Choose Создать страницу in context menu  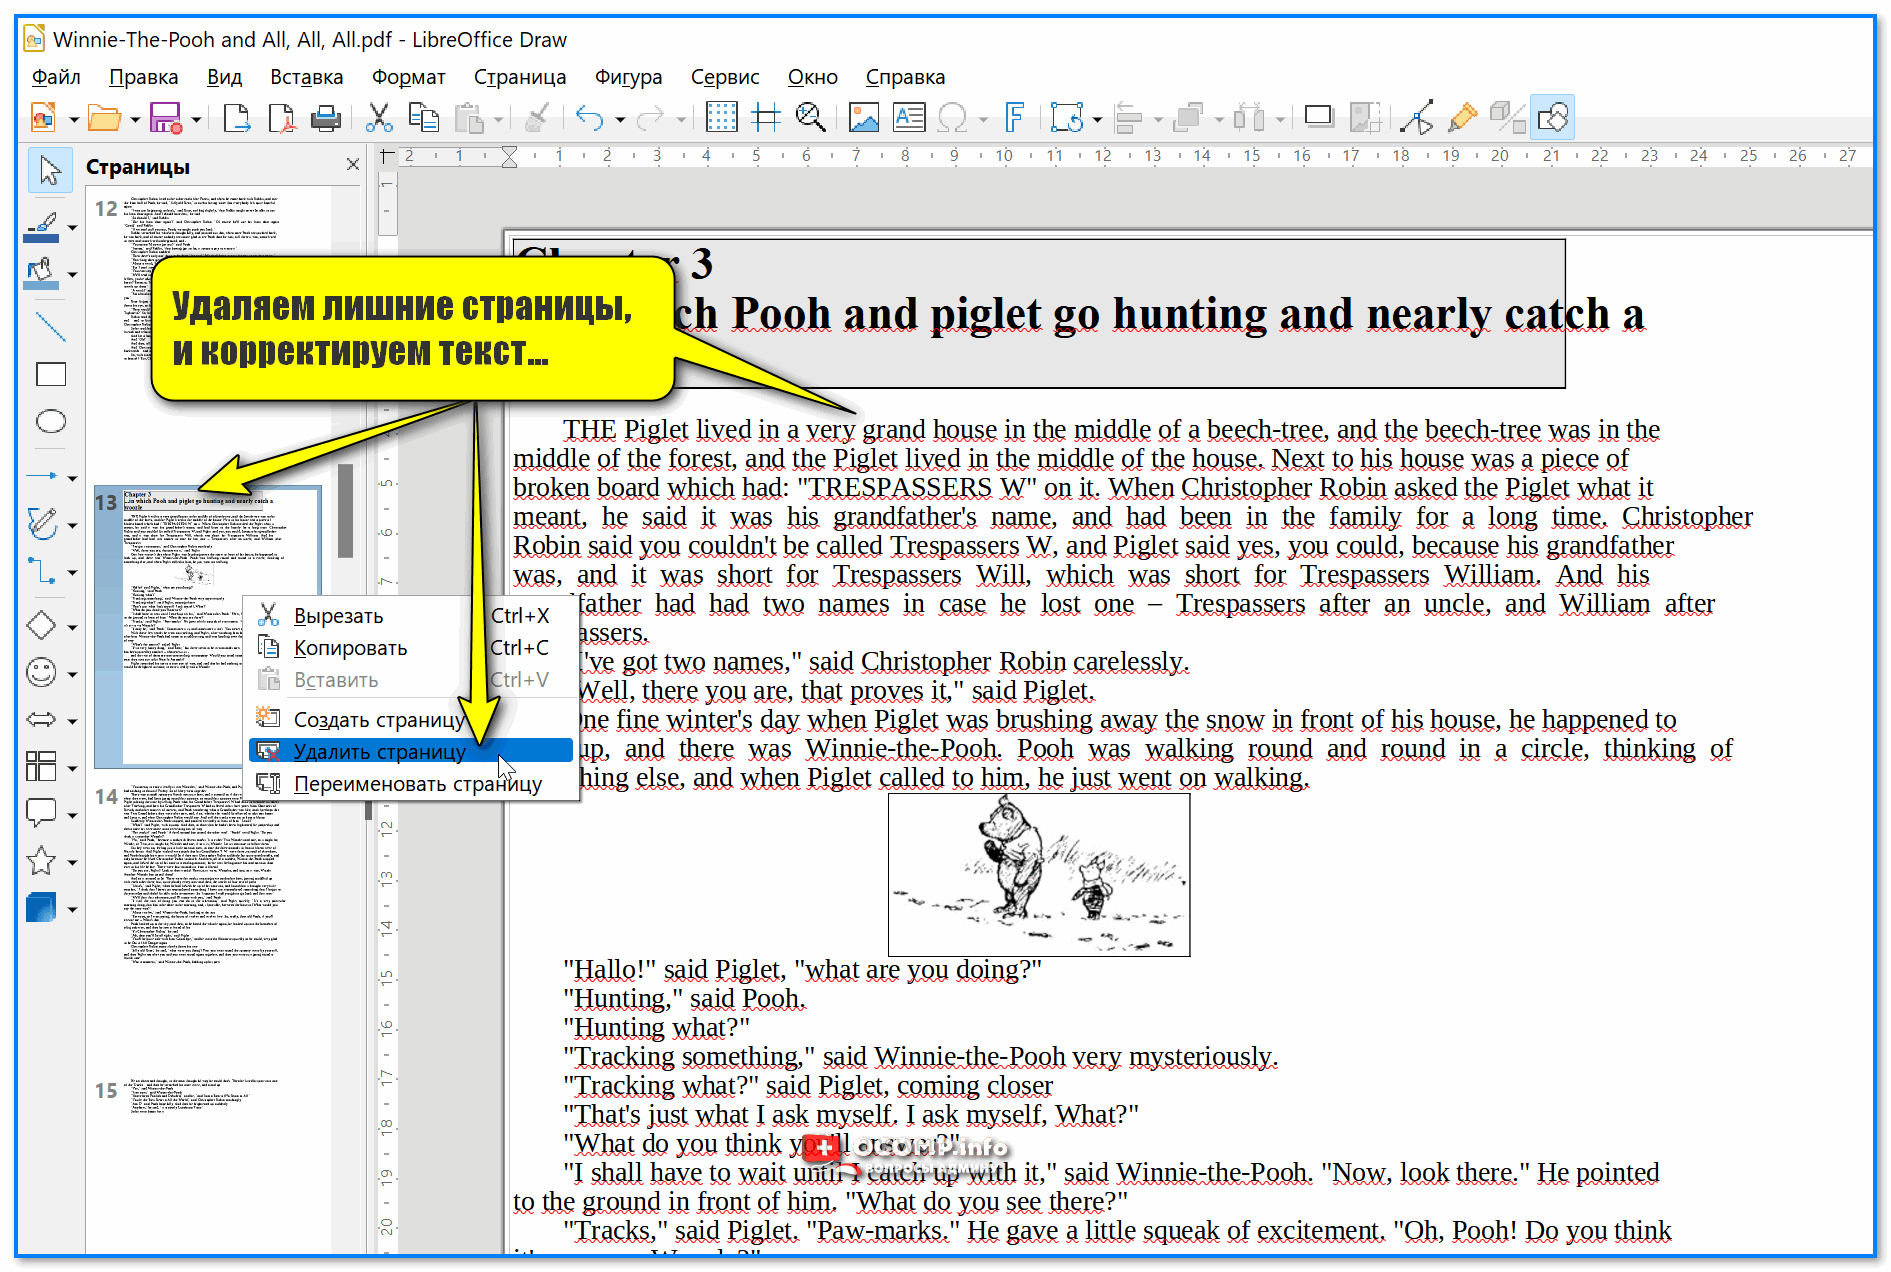411,720
